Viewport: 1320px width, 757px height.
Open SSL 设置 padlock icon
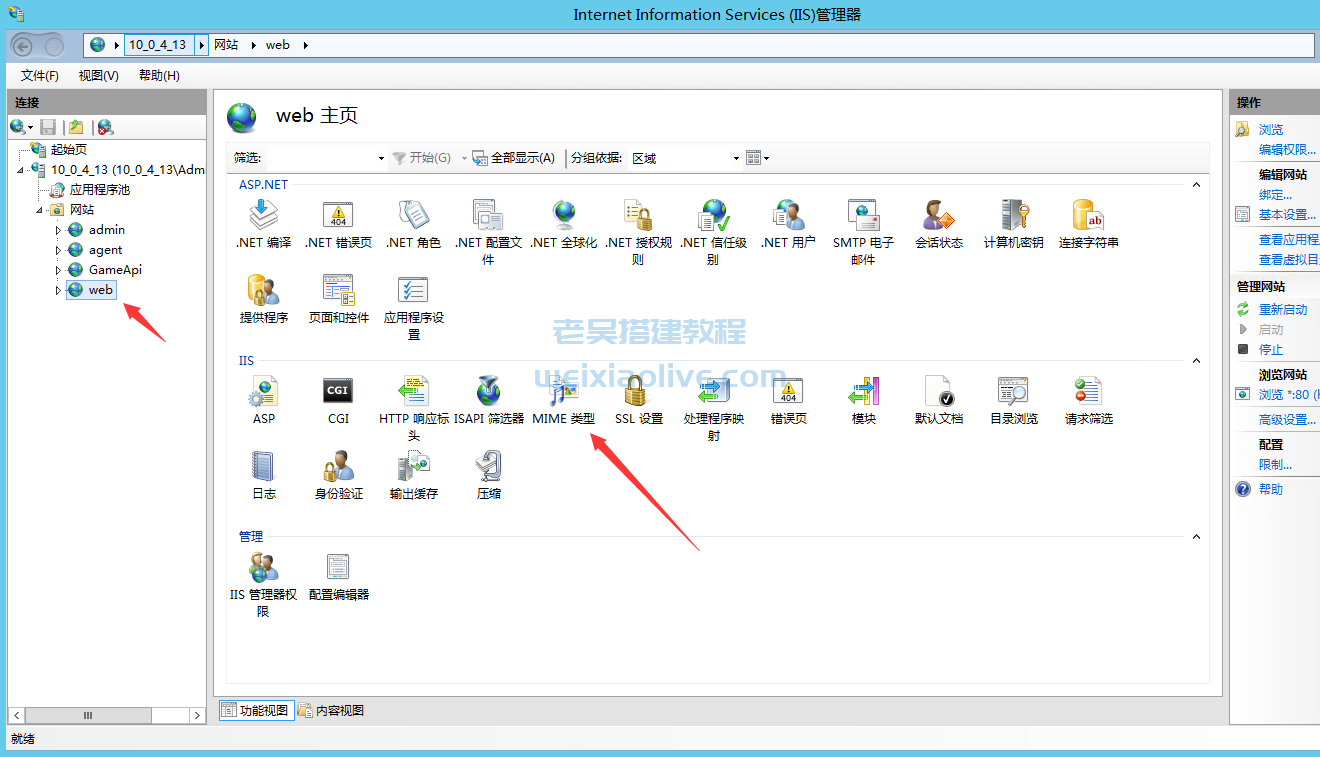click(x=638, y=392)
